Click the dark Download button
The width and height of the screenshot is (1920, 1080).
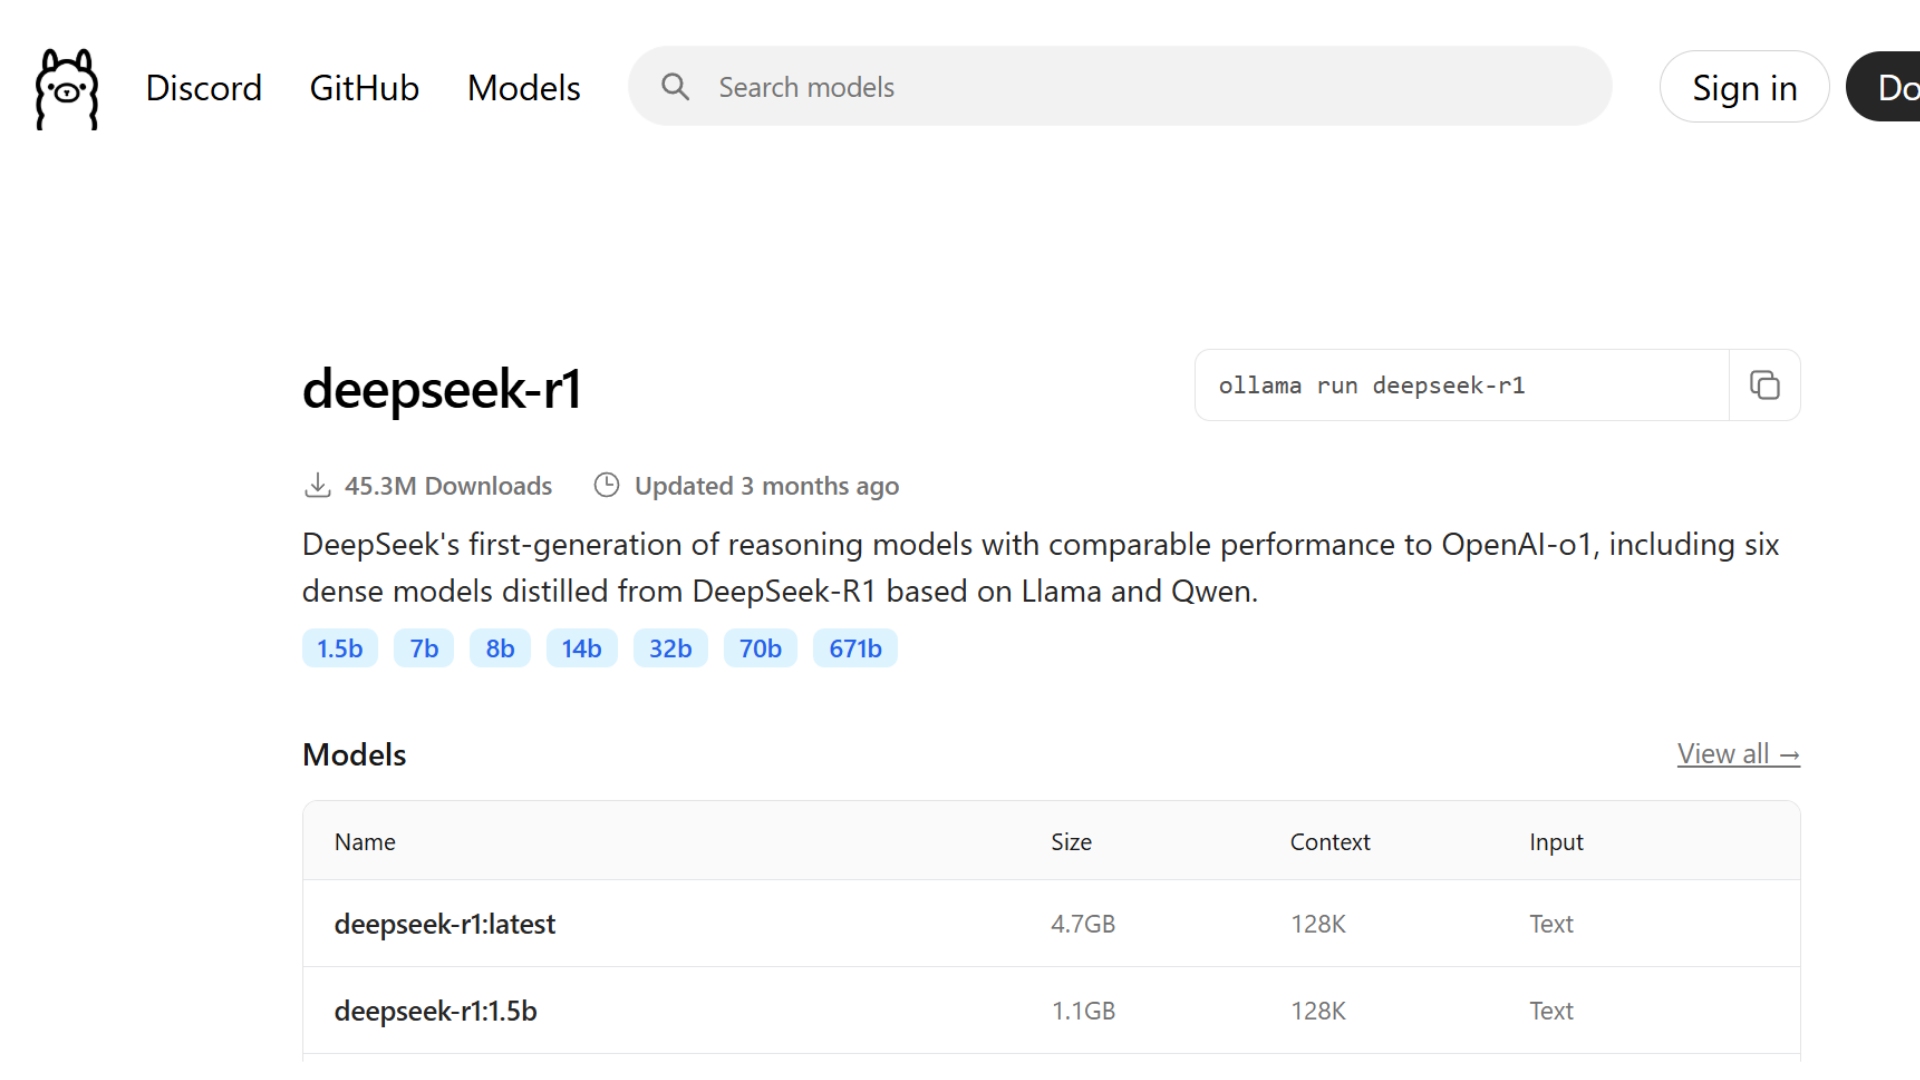(1883, 87)
